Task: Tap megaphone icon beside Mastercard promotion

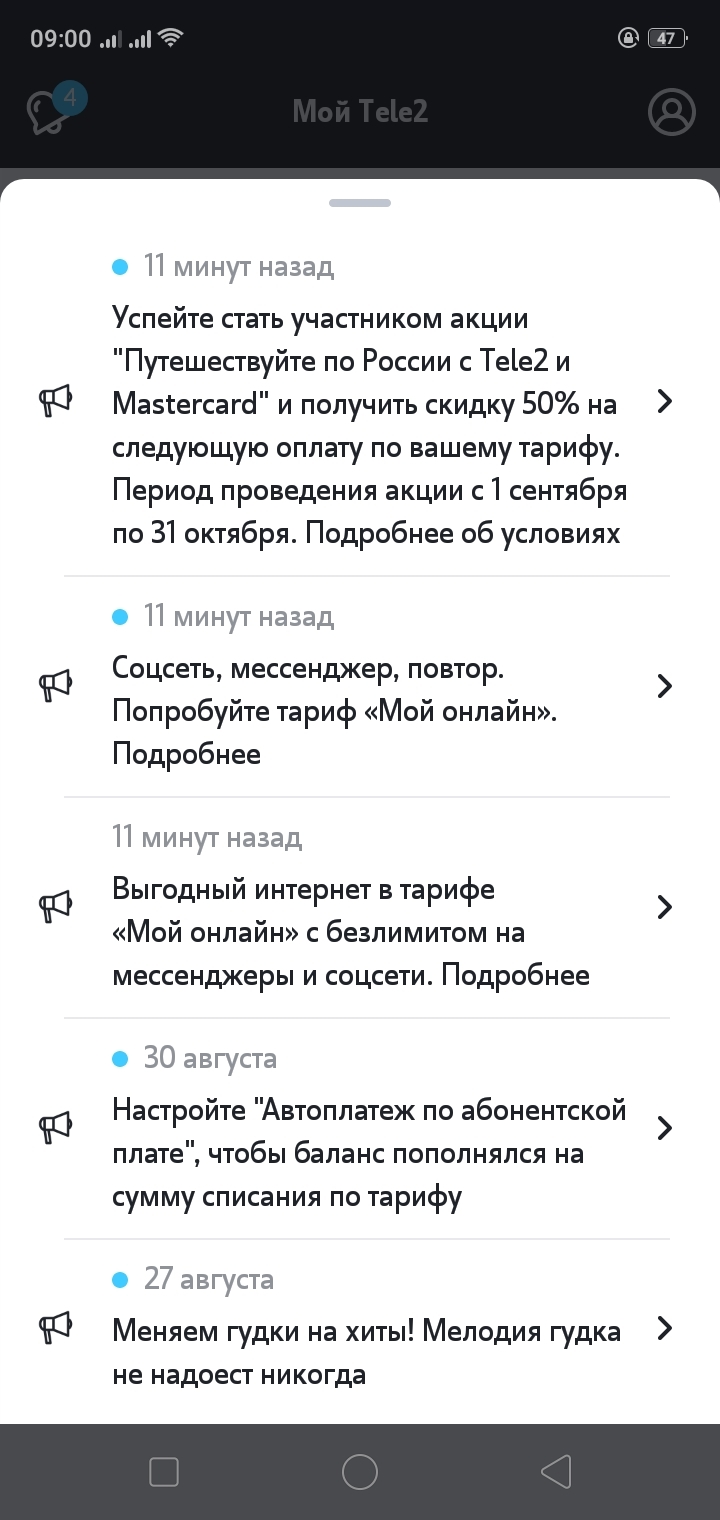Action: pyautogui.click(x=55, y=402)
